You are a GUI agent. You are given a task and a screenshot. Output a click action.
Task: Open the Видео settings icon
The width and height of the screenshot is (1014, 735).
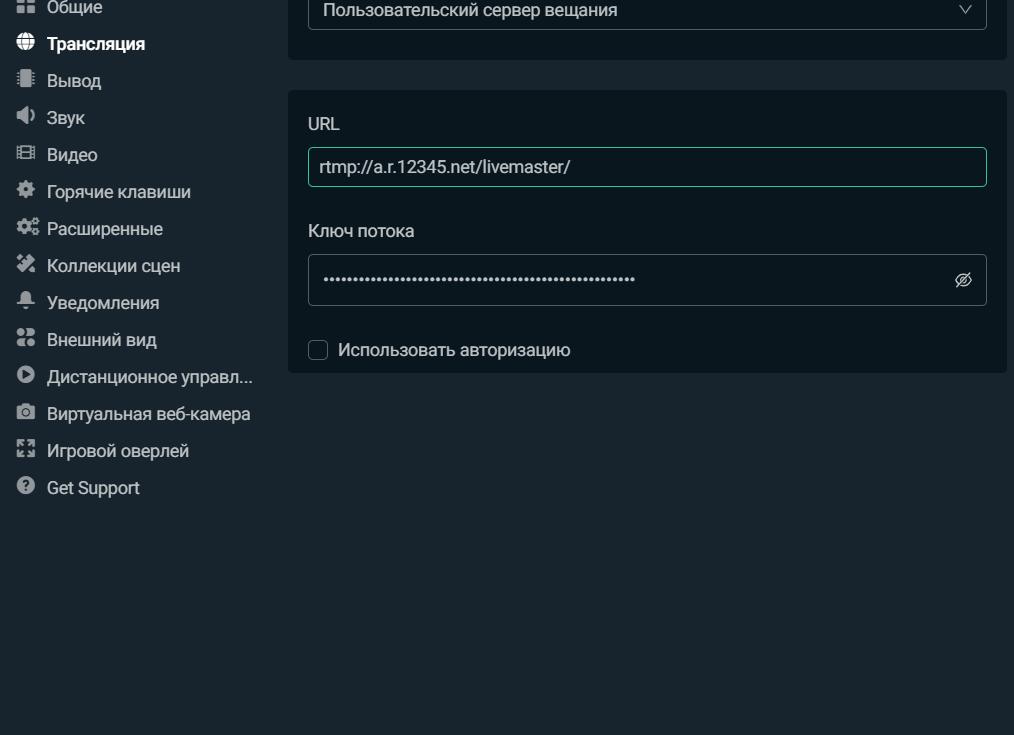(x=26, y=154)
